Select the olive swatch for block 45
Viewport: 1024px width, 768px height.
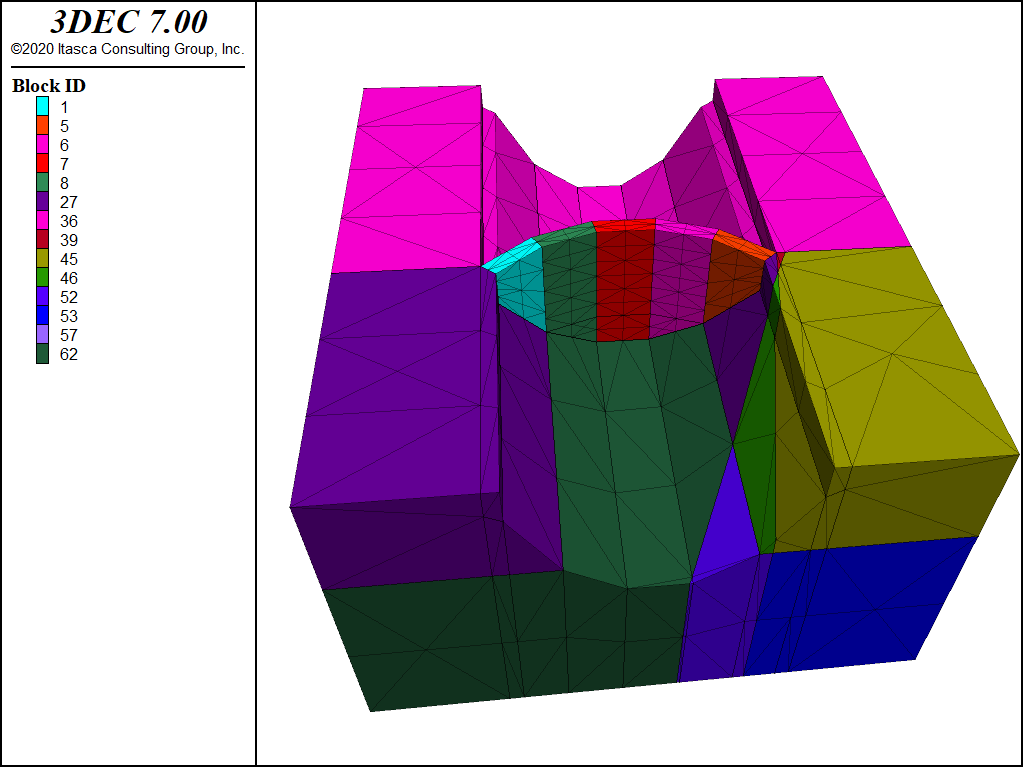42,258
